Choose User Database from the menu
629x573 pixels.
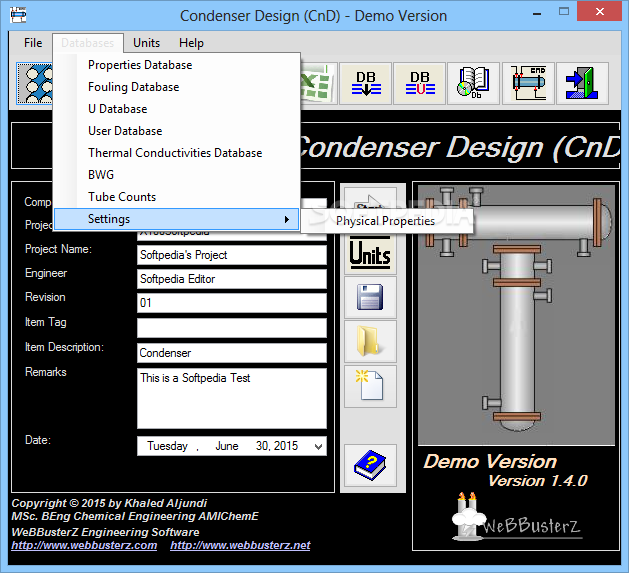pyautogui.click(x=177, y=131)
